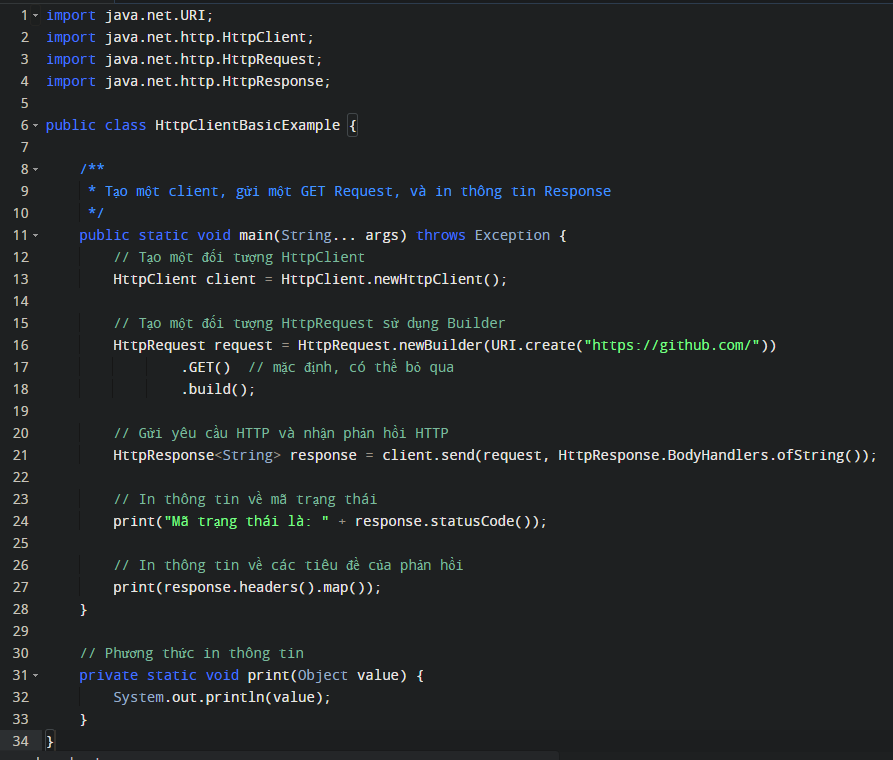
Task: Click the closing brace on line 34
Action: click(50, 741)
